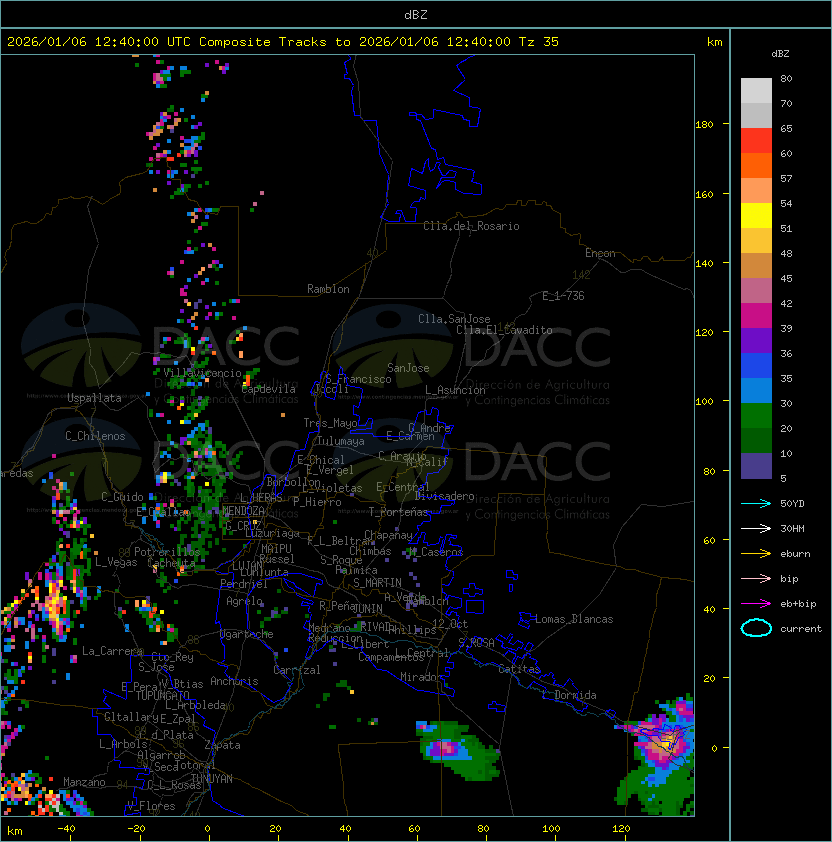
Task: Click the S_MARTIN map label
Action: pyautogui.click(x=377, y=583)
